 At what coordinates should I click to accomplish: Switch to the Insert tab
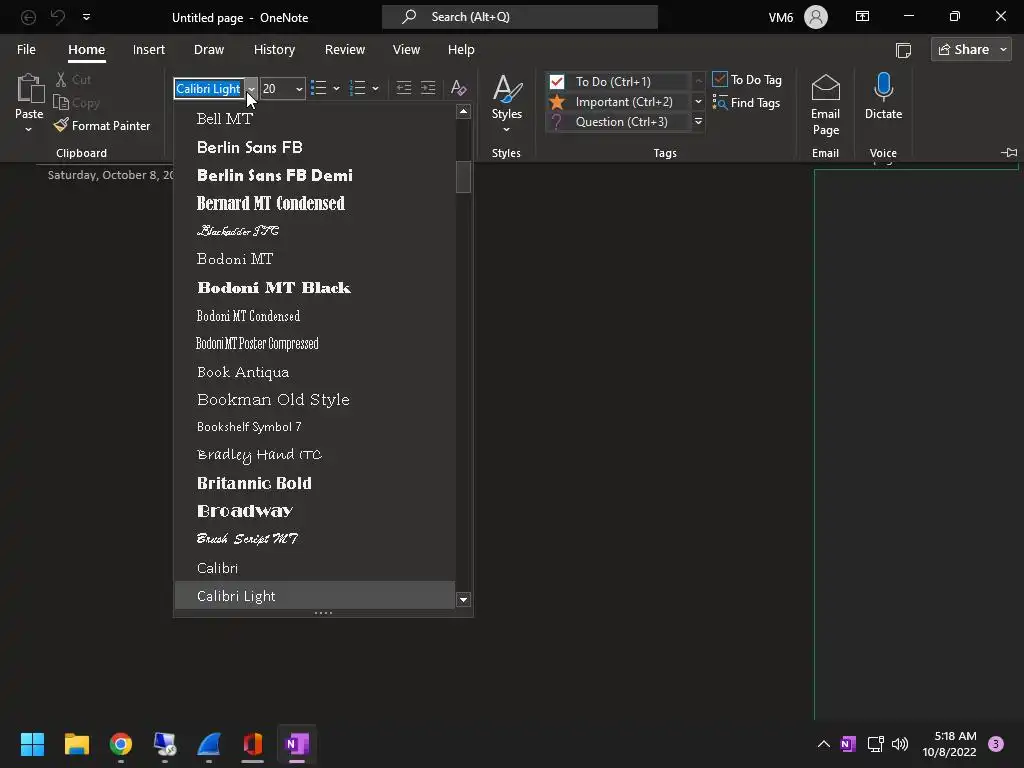tap(148, 50)
